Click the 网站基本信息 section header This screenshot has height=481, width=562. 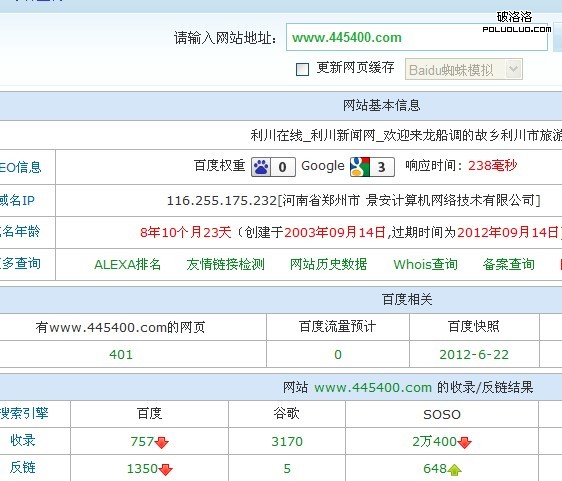(x=381, y=105)
